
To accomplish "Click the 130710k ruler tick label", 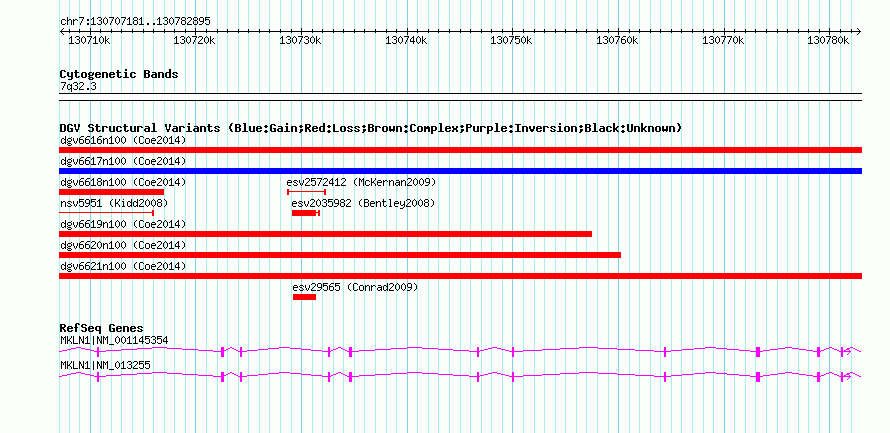I will tap(89, 40).
